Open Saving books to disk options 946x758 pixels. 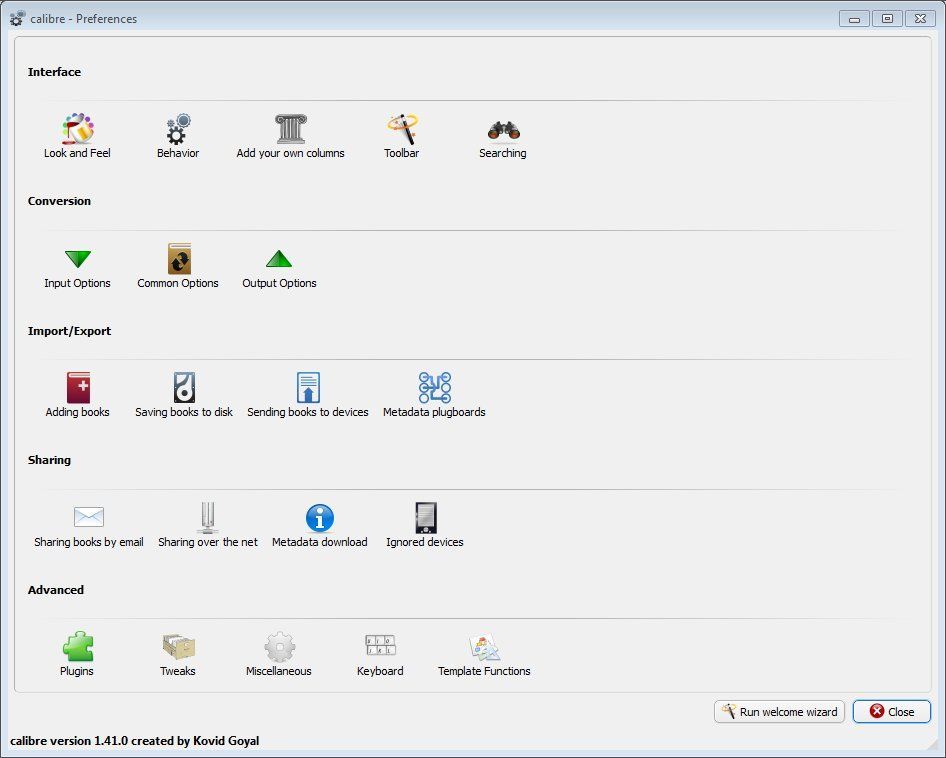pyautogui.click(x=183, y=388)
